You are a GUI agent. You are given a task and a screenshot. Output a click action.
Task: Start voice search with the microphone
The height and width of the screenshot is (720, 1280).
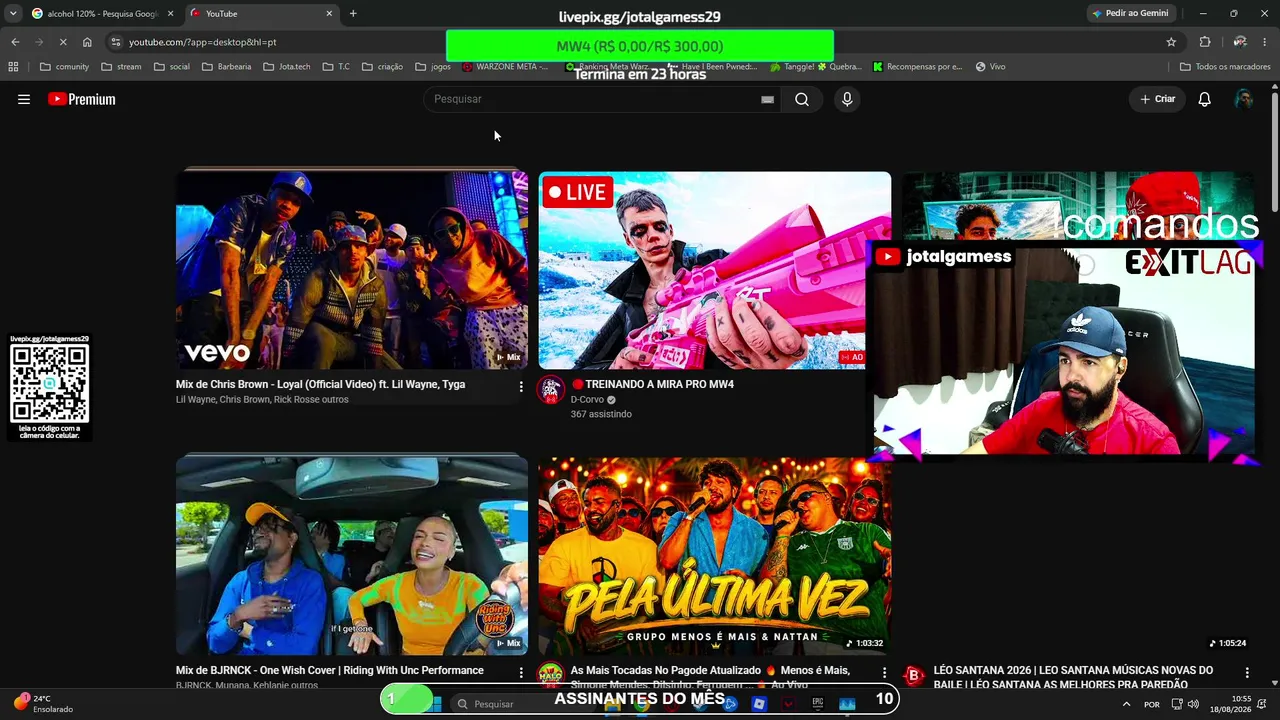tap(847, 99)
